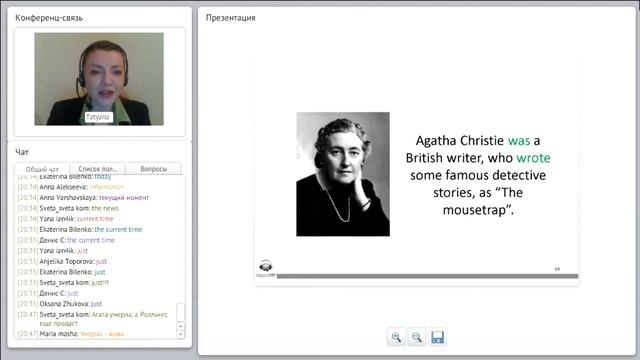Screen dimensions: 640x360
Task: Click Sveta_sveta kom's 'Агата умерла' message
Action: click(93, 319)
